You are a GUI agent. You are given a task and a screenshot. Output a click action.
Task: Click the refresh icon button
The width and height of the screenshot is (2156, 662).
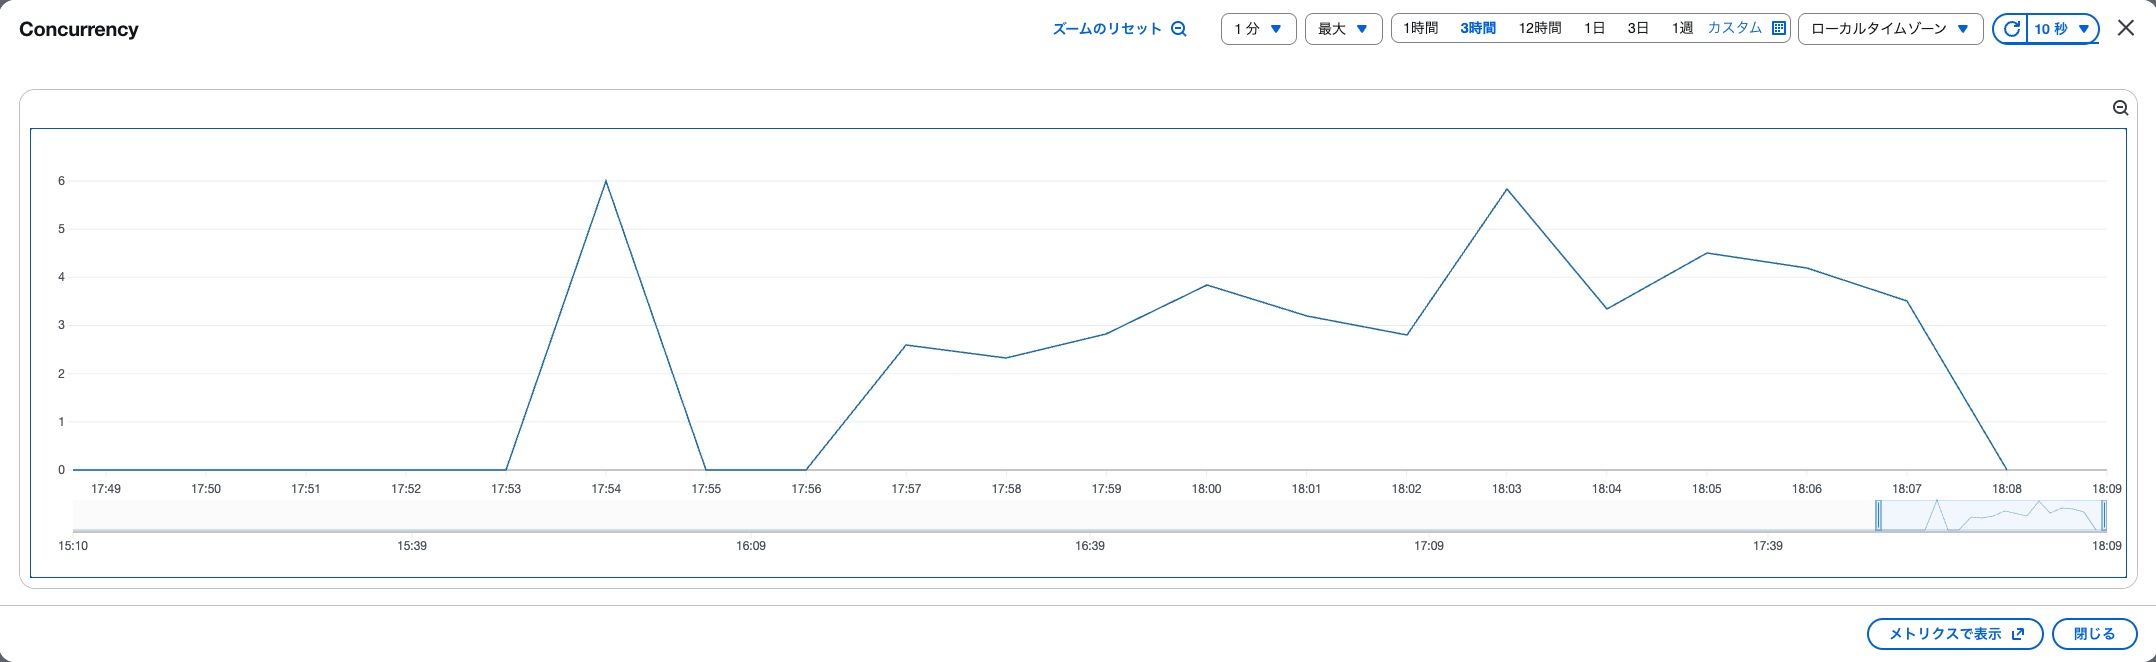tap(2011, 29)
